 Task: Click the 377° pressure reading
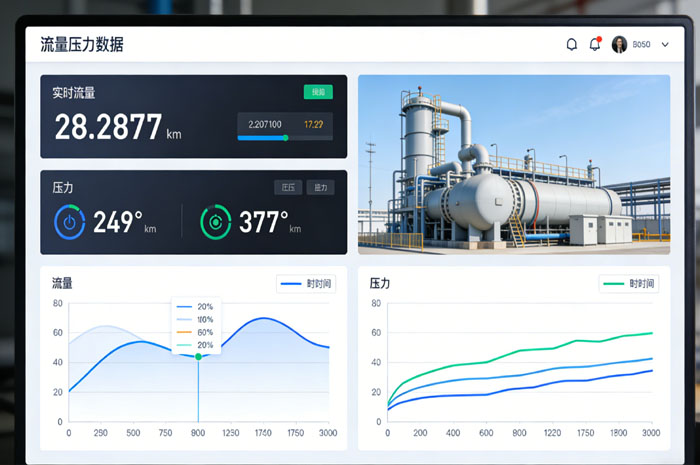click(x=264, y=222)
